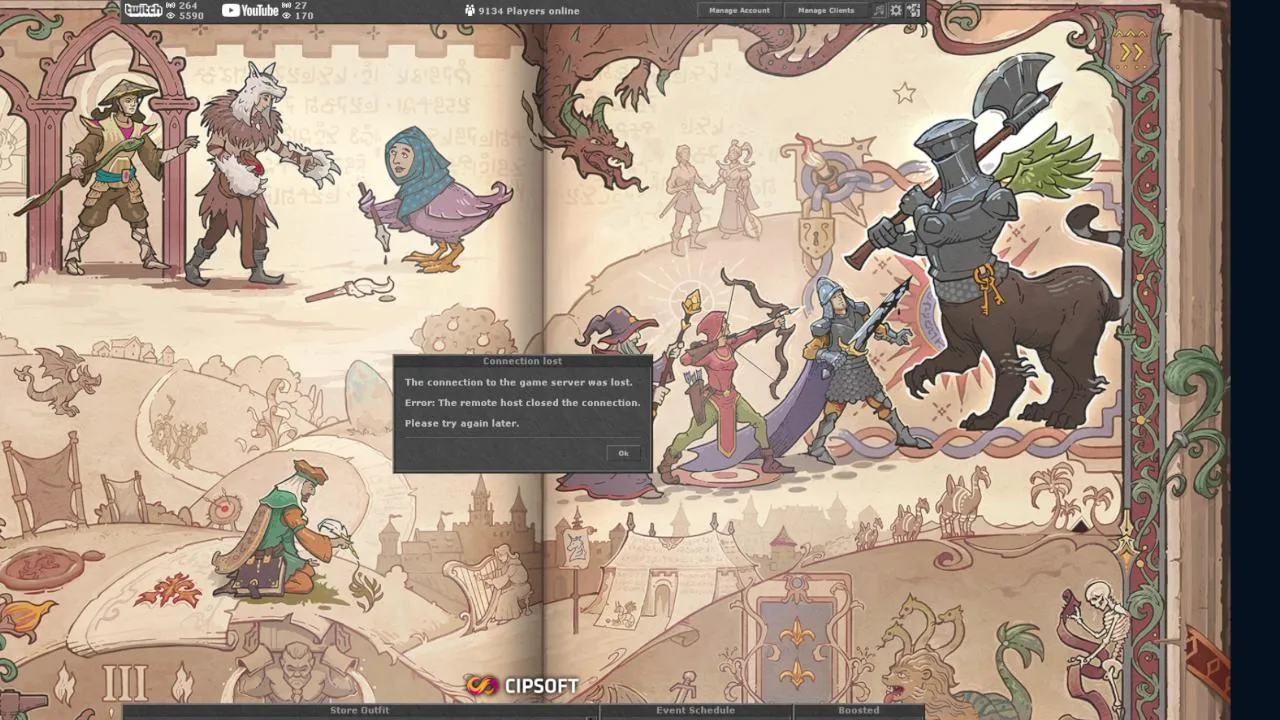Click "Please try again later." message
Viewport: 1280px width, 720px height.
462,423
